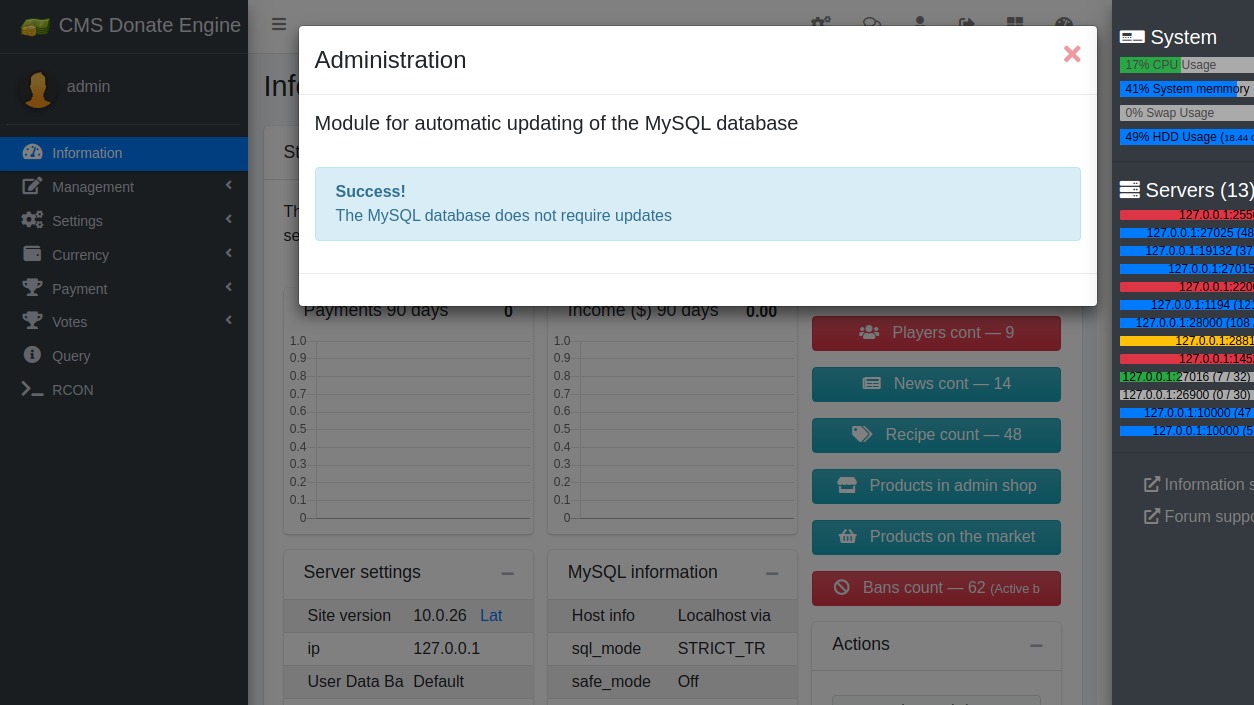
Task: Collapse the MySQL information panel
Action: coord(772,573)
